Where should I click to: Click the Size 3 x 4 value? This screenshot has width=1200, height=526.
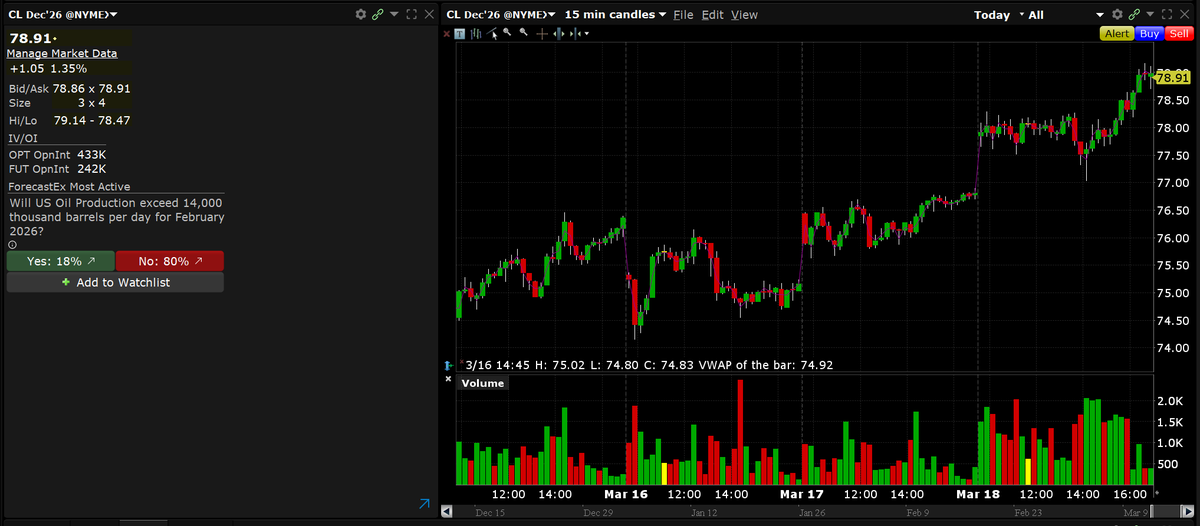[91, 103]
